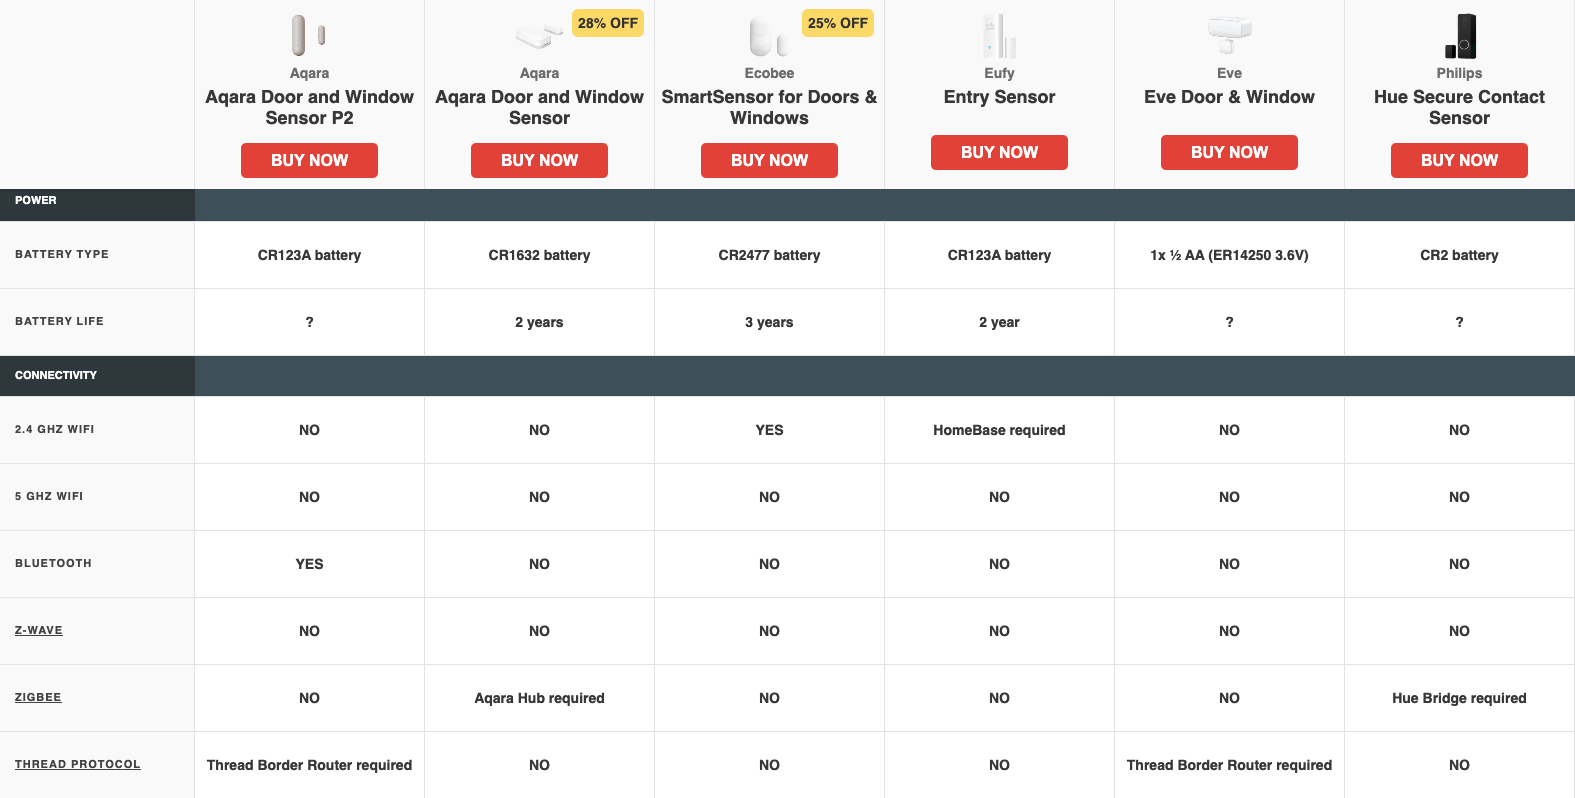Select the CR2 battery cell
1575x798 pixels.
coord(1459,255)
